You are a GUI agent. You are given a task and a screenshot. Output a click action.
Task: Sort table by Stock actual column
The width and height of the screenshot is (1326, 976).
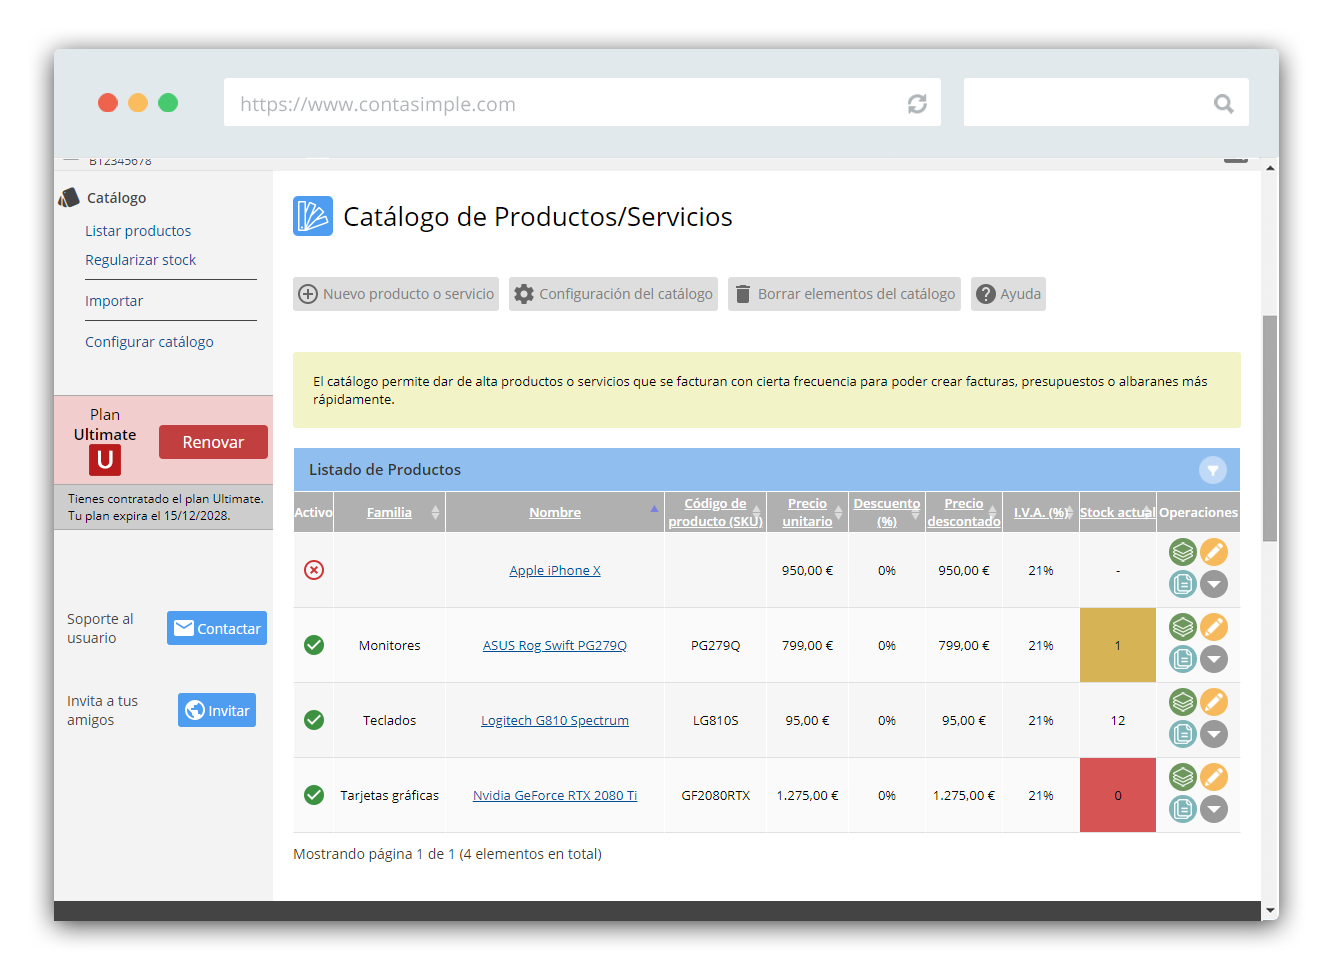tap(1117, 512)
